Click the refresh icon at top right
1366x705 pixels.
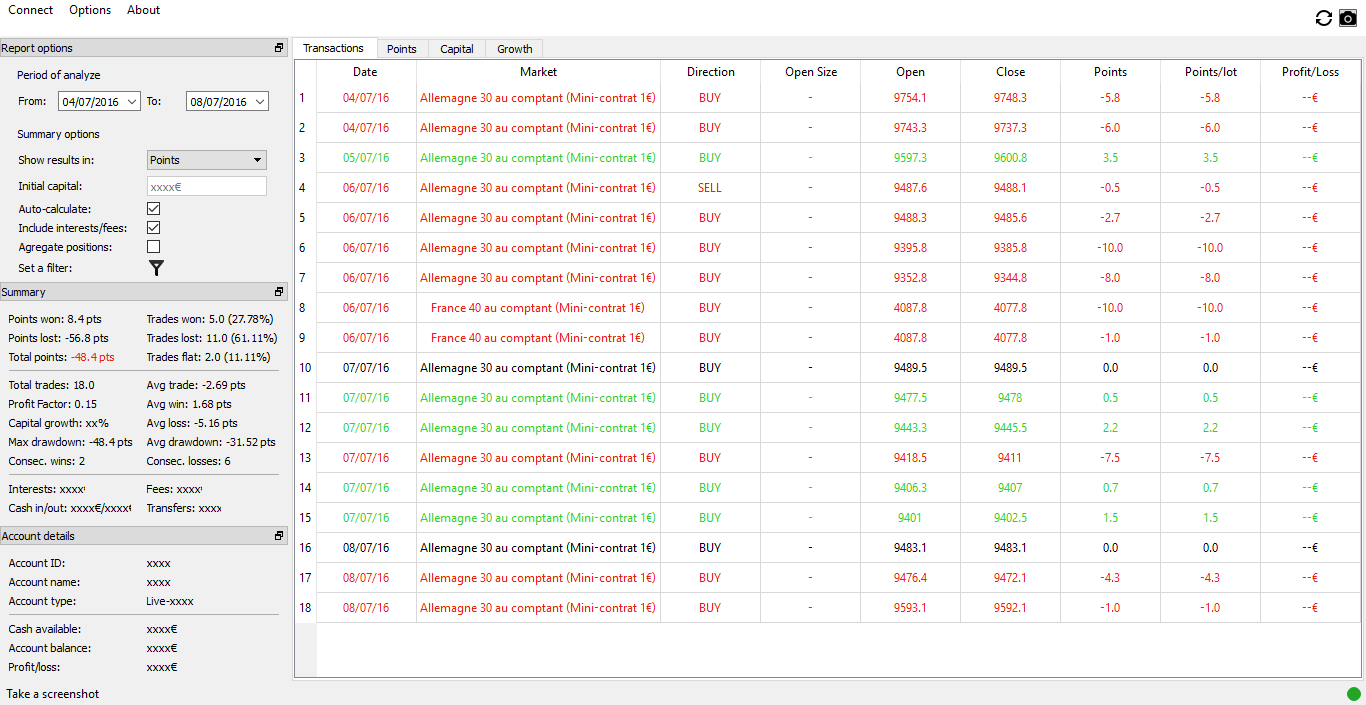pyautogui.click(x=1323, y=18)
